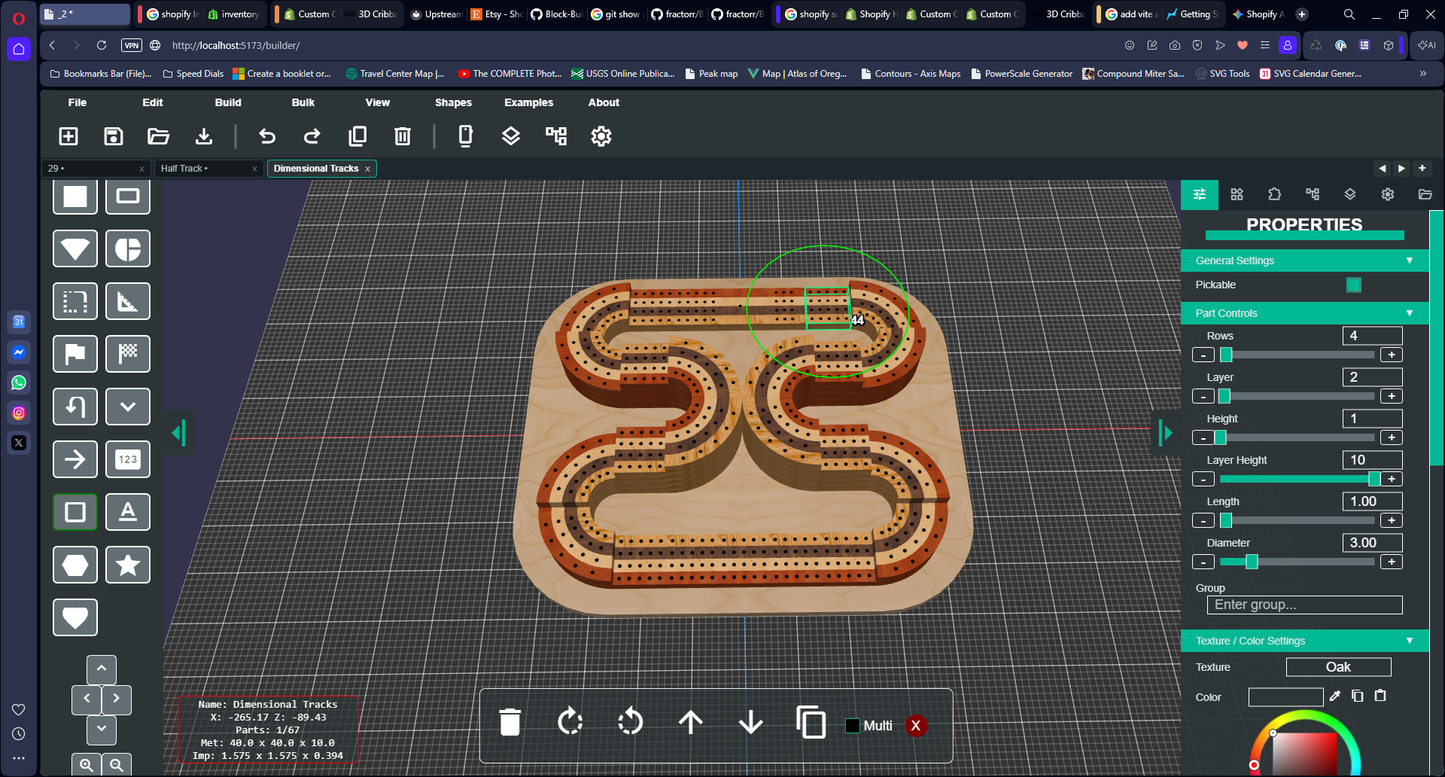Viewport: 1445px width, 777px height.
Task: Click the top toolbar copy icon
Action: pos(357,136)
